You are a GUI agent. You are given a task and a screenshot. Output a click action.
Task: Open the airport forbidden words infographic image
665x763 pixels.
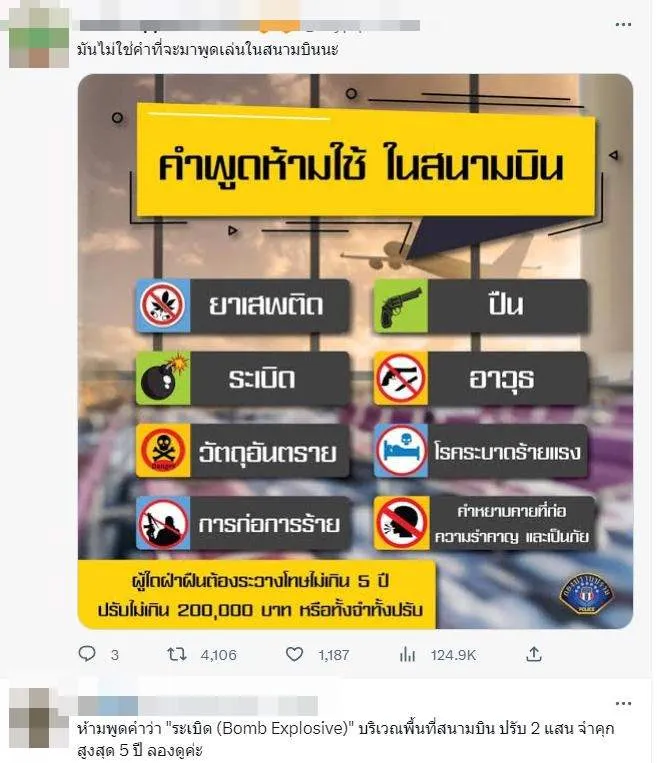point(356,351)
